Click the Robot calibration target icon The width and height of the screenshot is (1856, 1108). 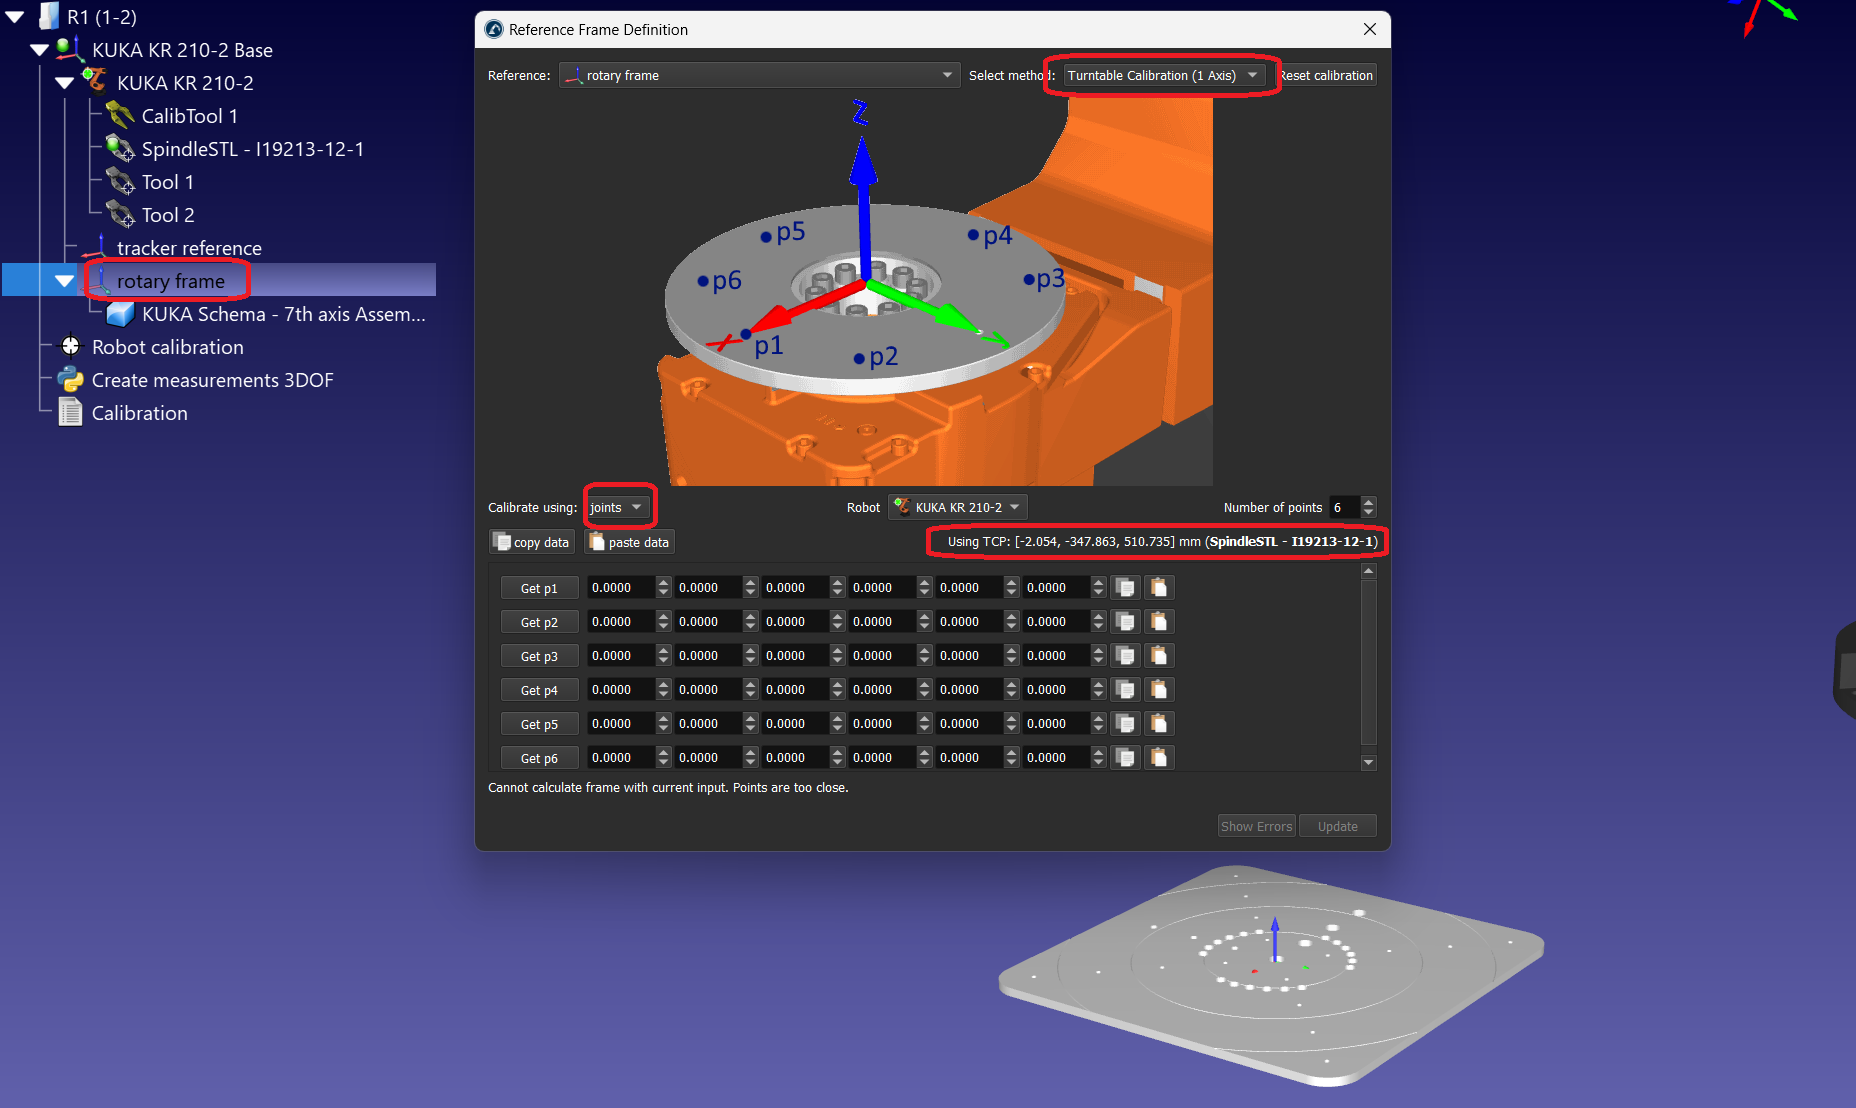tap(70, 347)
